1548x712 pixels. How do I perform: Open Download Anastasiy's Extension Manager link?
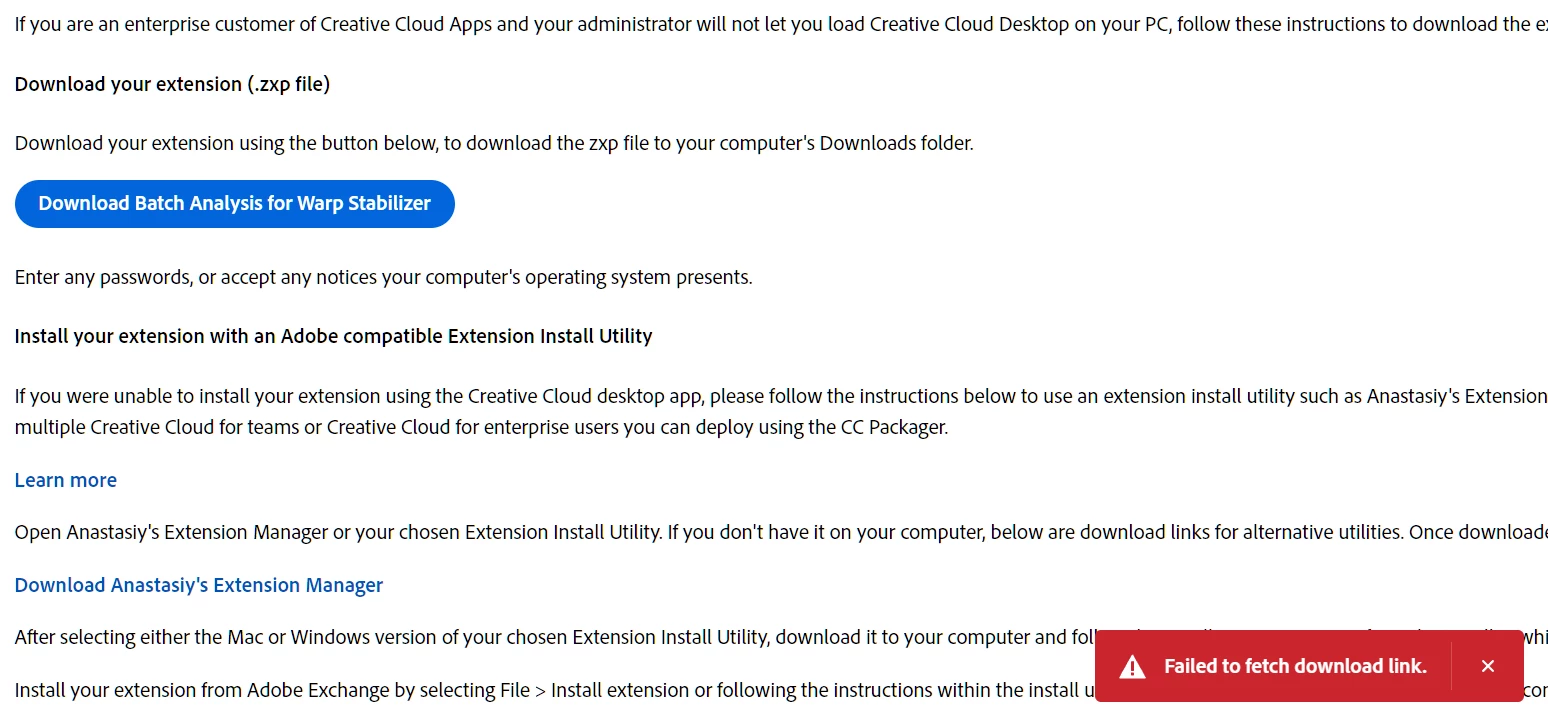pos(199,585)
